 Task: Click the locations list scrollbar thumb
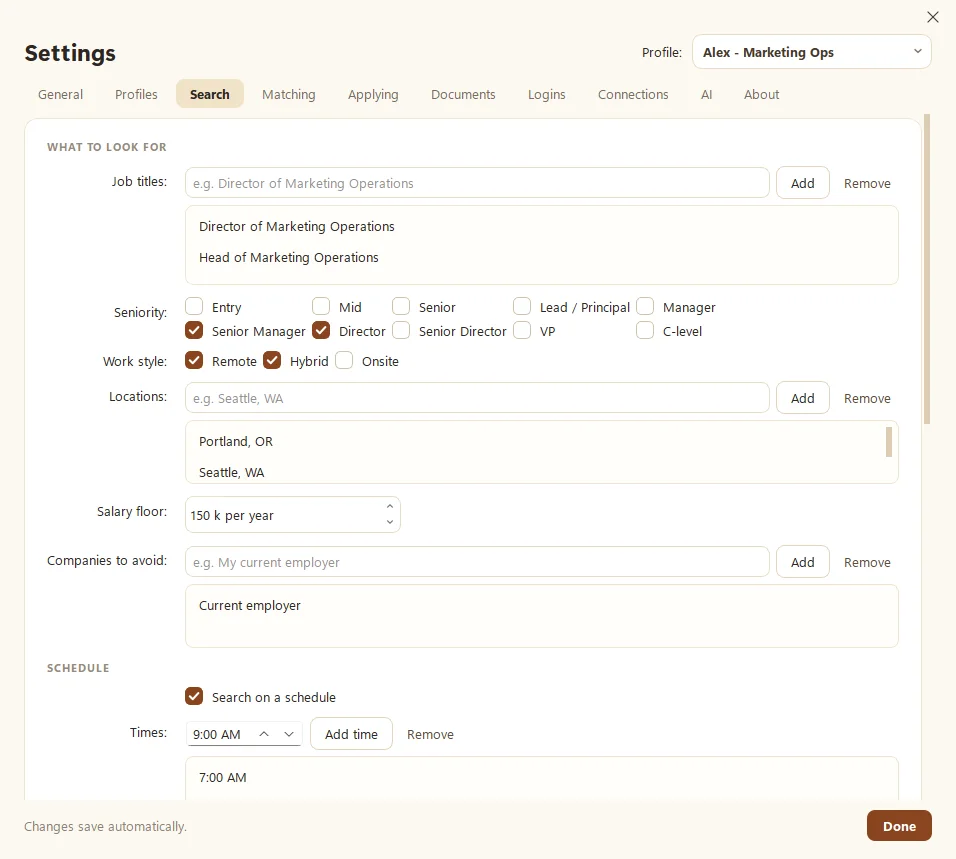click(889, 442)
